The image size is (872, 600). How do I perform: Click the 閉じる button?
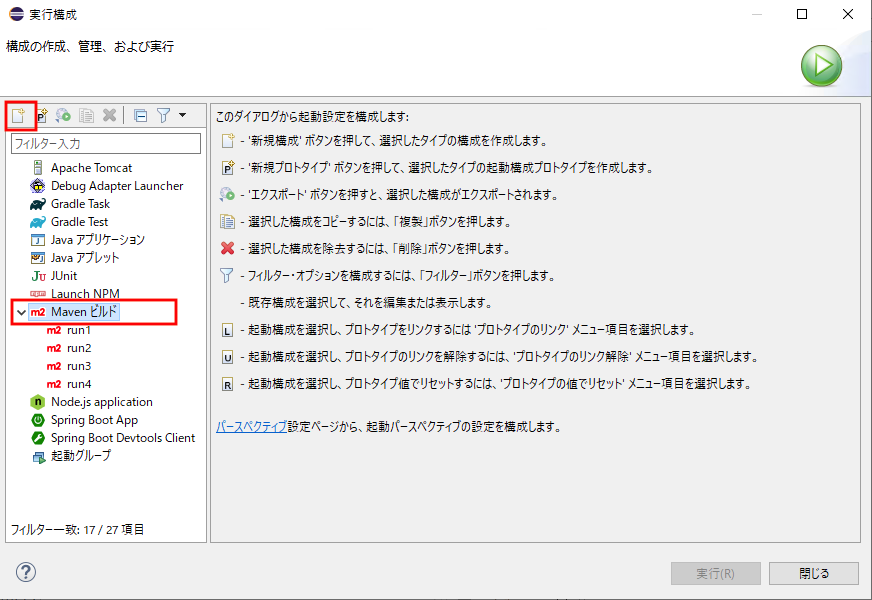pyautogui.click(x=813, y=573)
